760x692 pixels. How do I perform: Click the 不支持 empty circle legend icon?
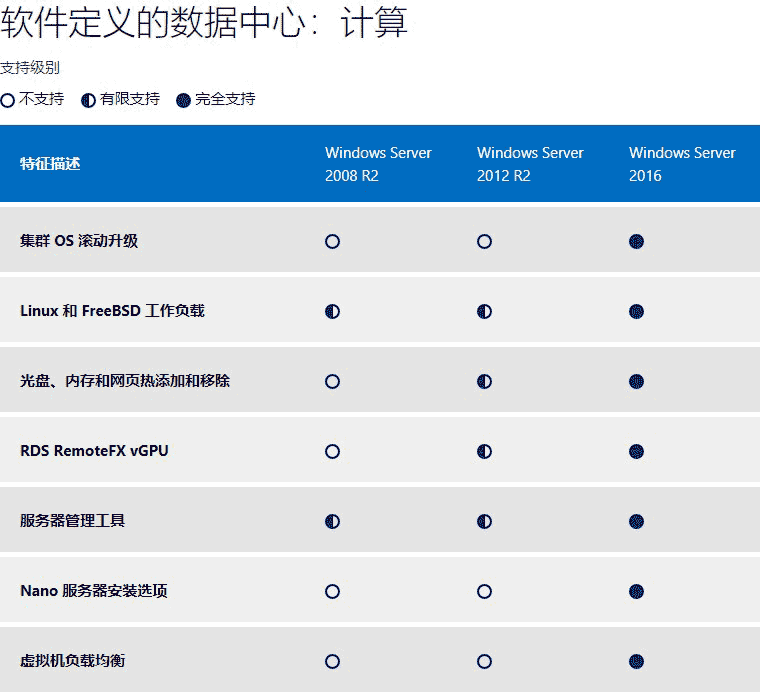8,100
